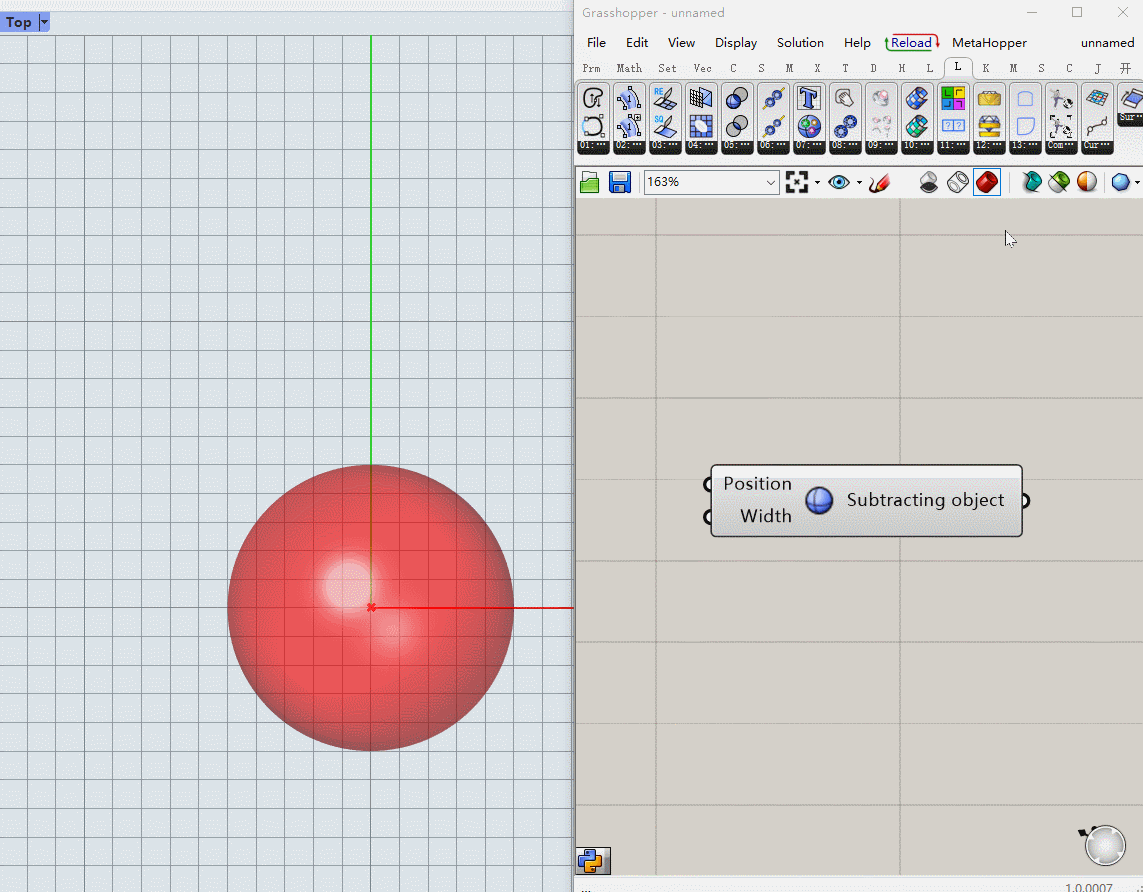This screenshot has height=892, width=1143.
Task: Open the MetaHopper menu
Action: [x=989, y=43]
